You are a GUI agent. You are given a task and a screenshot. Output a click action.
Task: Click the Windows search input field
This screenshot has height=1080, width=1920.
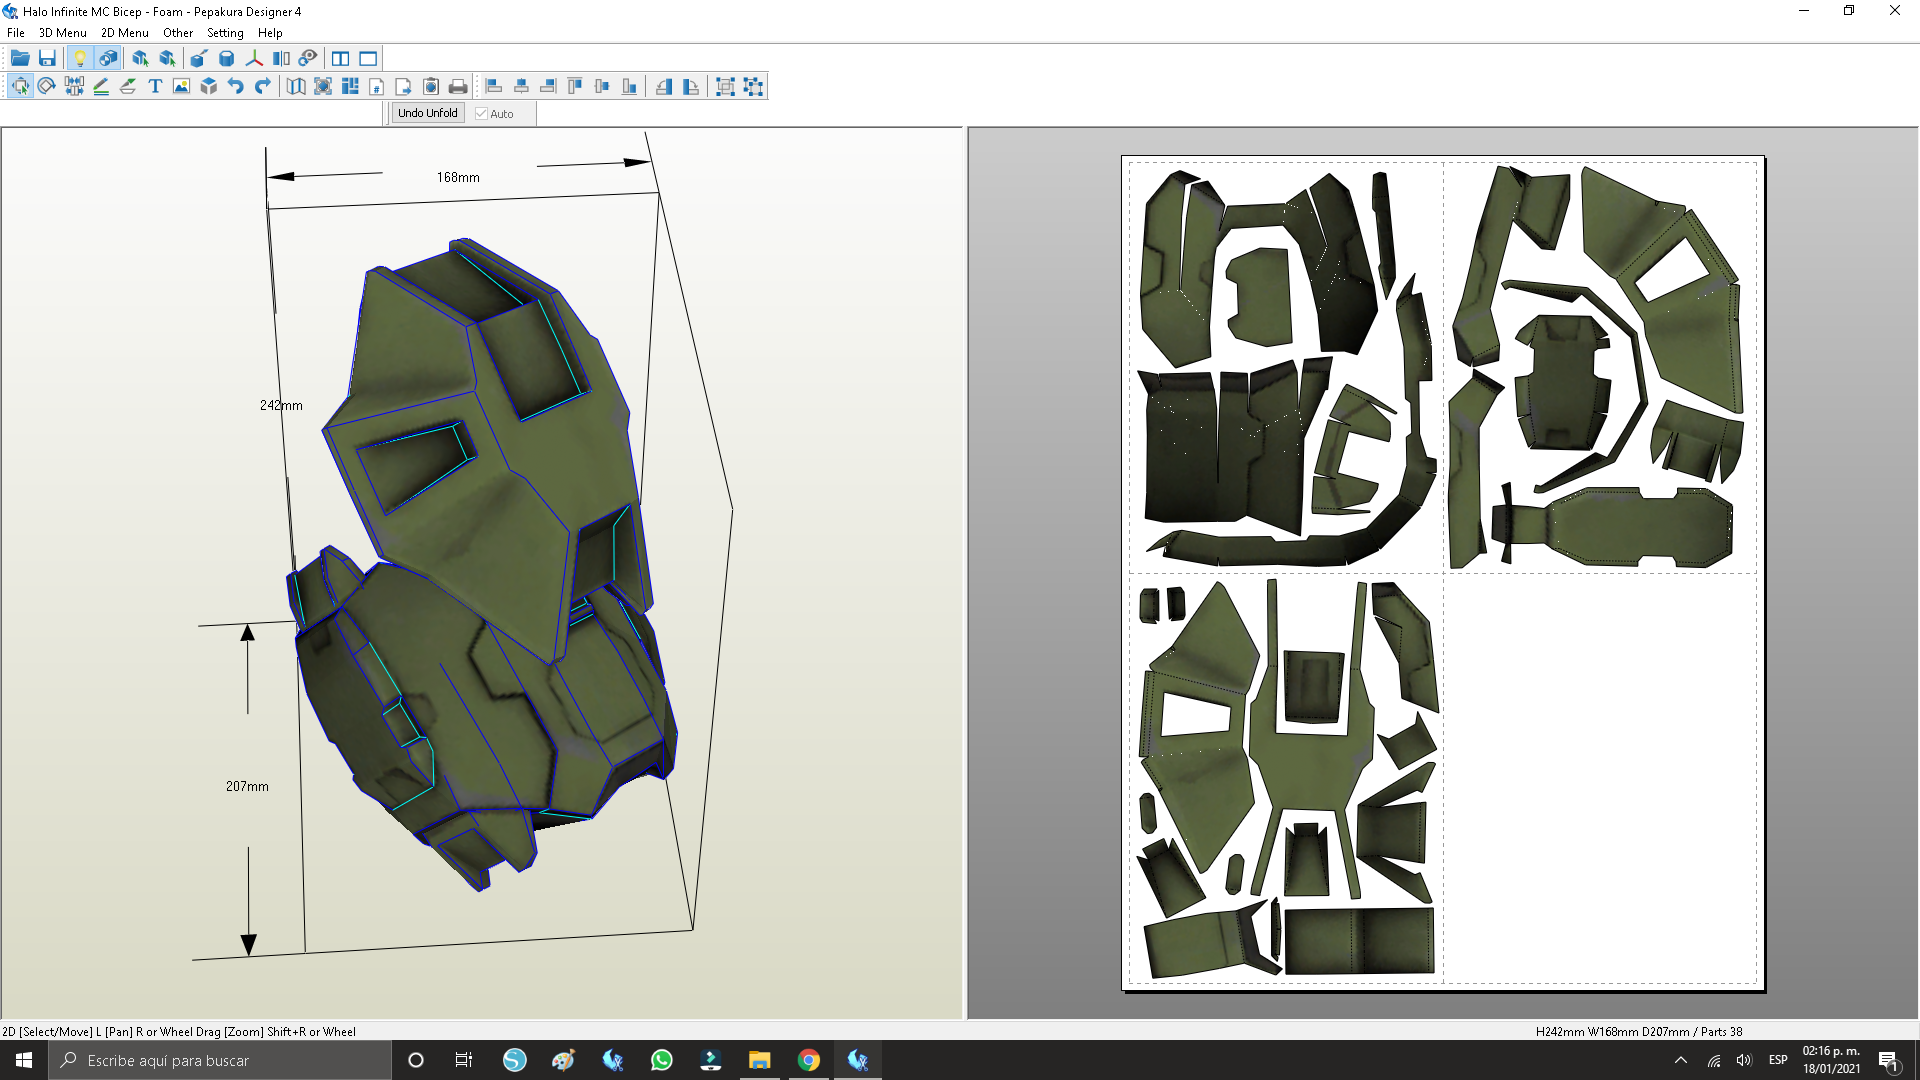tap(220, 1060)
